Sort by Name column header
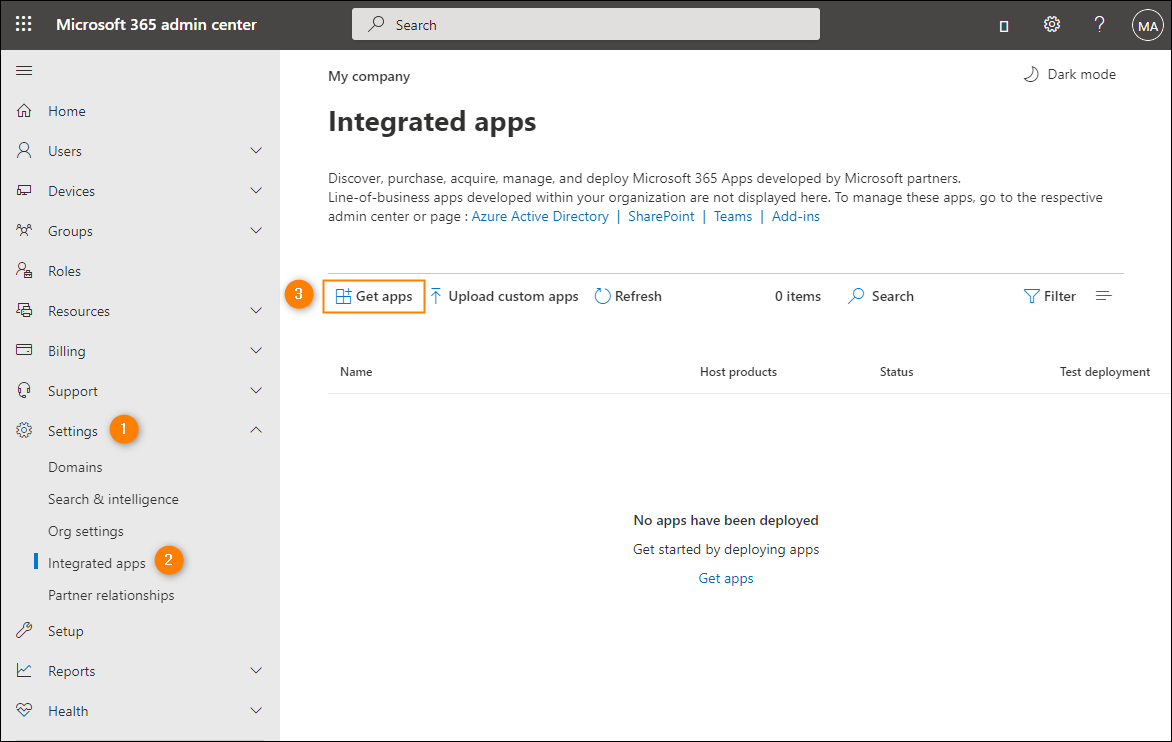Image resolution: width=1172 pixels, height=742 pixels. [356, 371]
